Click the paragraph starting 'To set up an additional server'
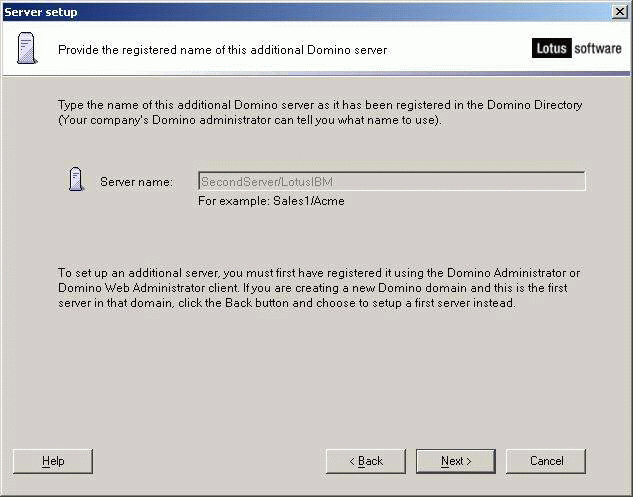Image resolution: width=633 pixels, height=497 pixels. [x=319, y=288]
